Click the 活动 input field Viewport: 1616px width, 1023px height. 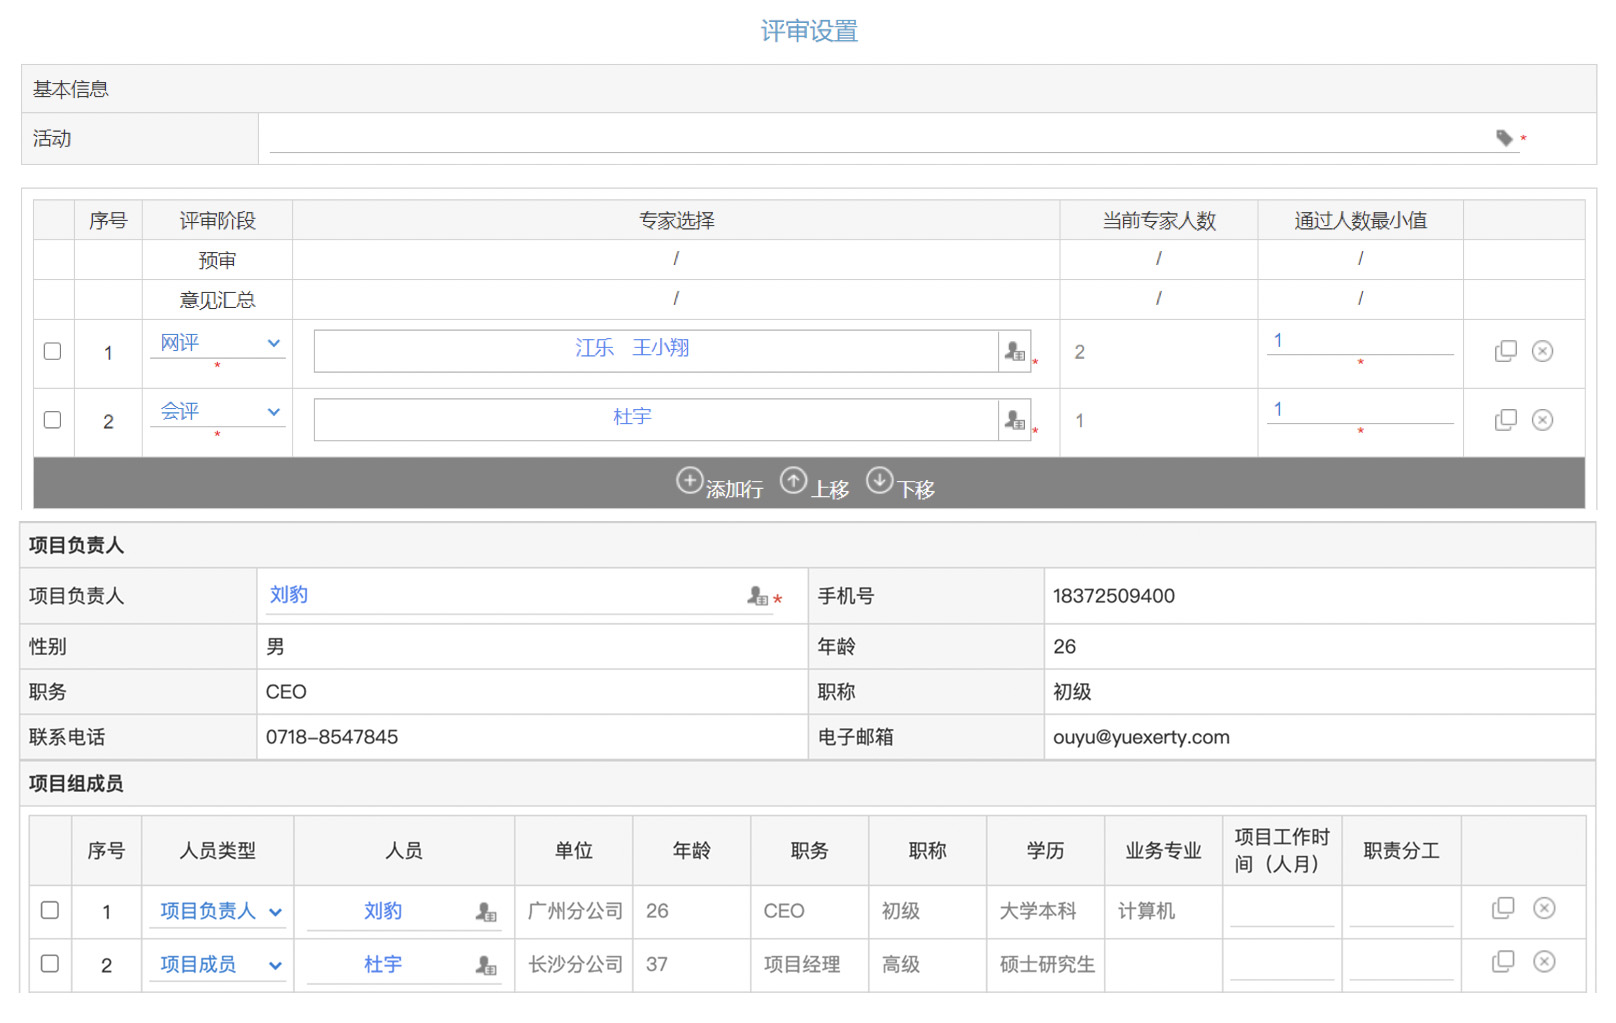point(880,138)
